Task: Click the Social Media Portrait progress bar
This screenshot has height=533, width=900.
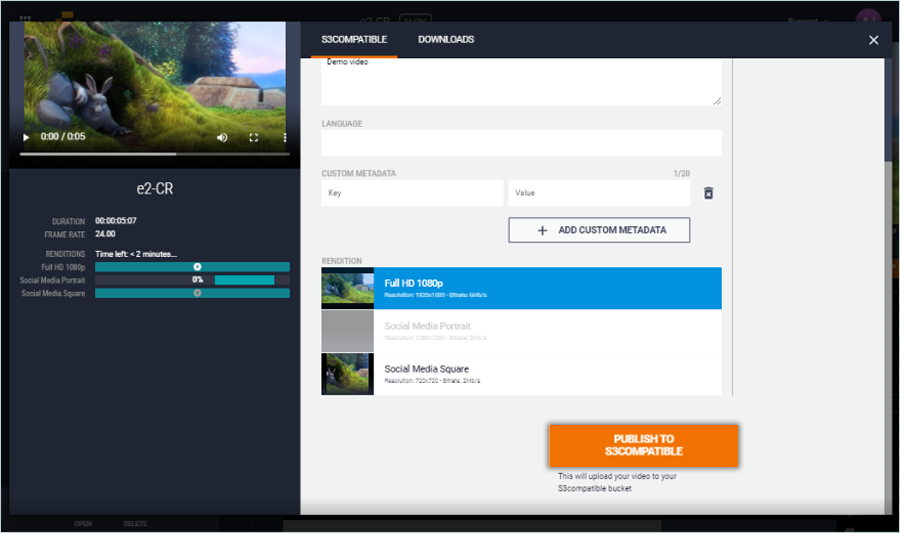Action: point(192,280)
